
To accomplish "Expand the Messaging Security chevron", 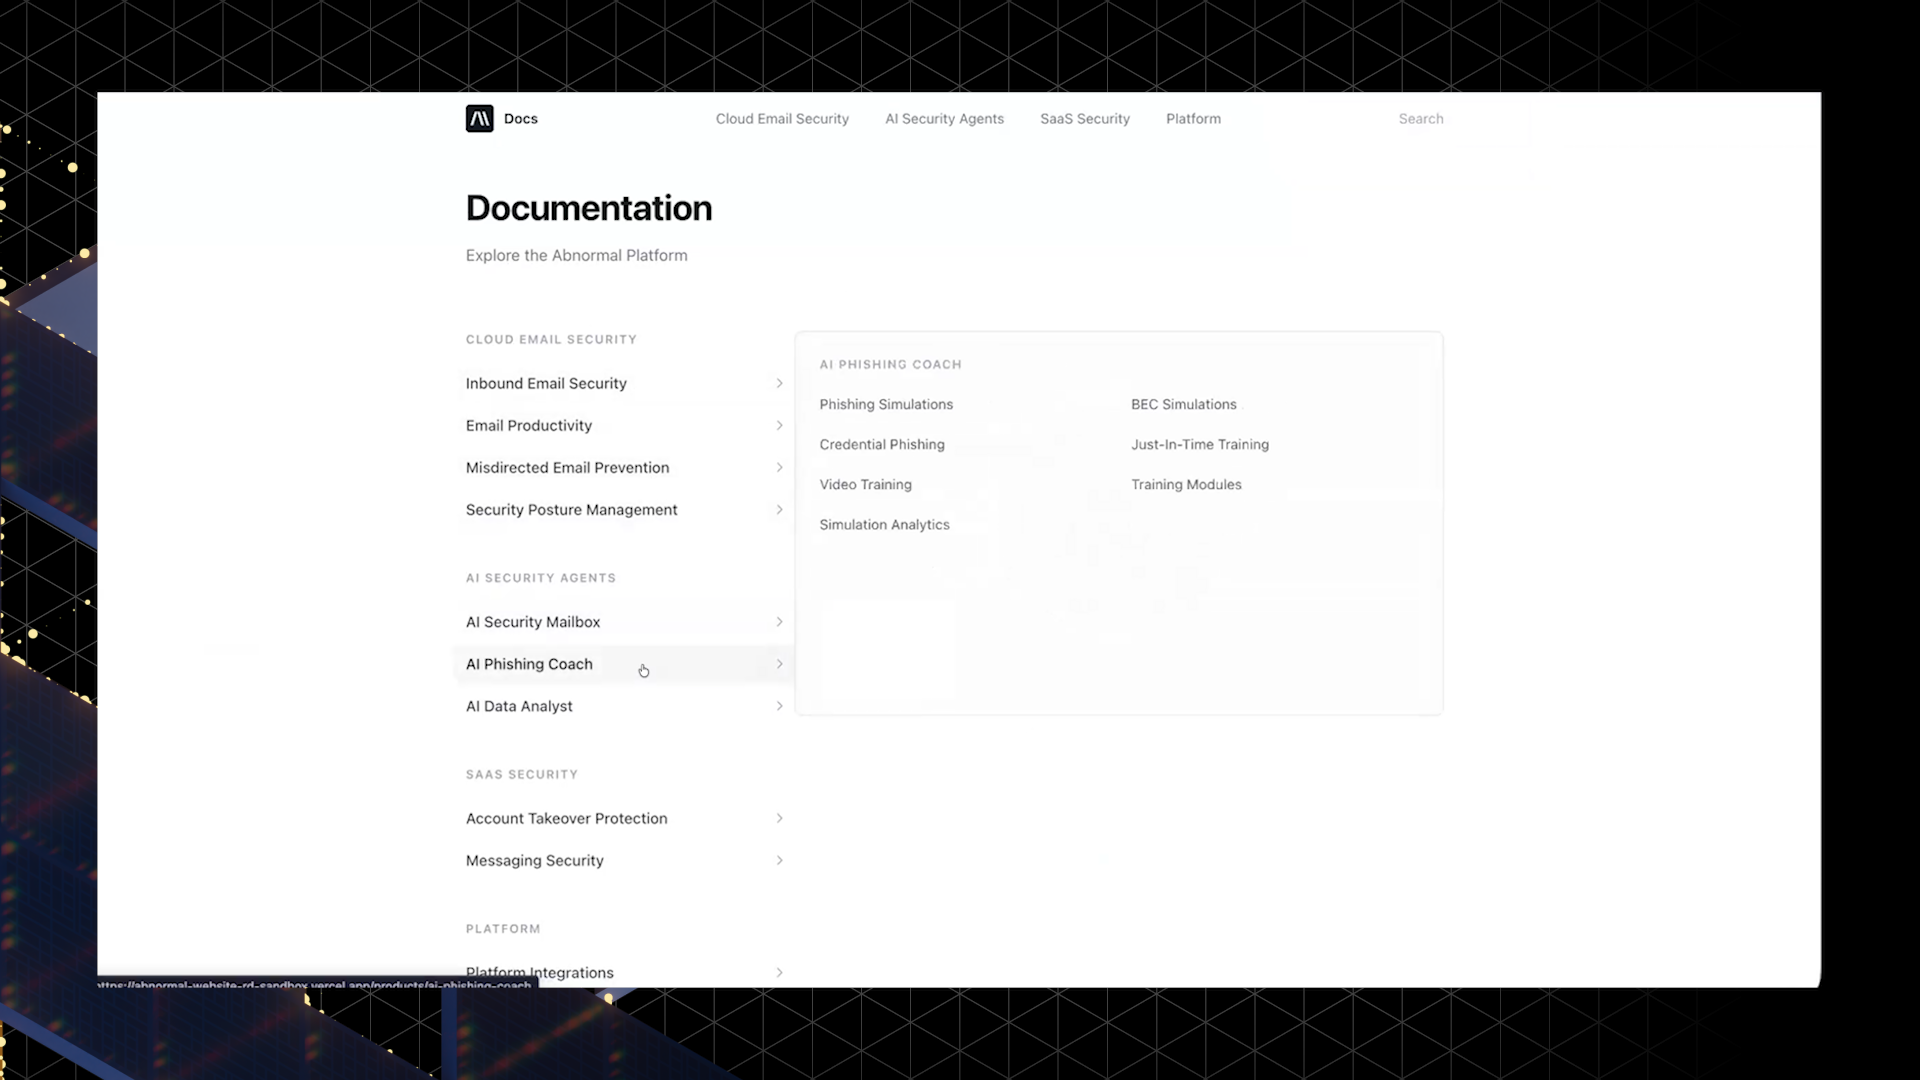I will (779, 861).
